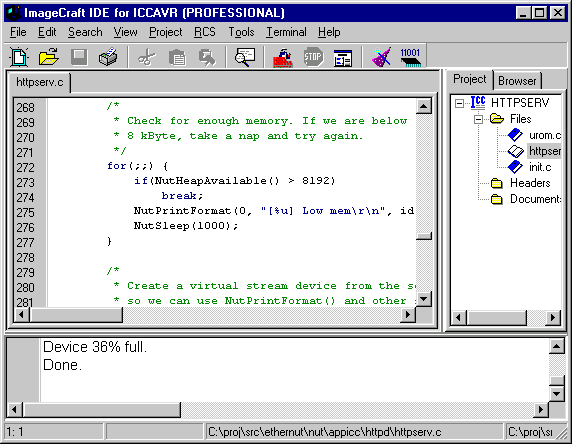Click the Open folder toolbar icon

click(x=49, y=57)
